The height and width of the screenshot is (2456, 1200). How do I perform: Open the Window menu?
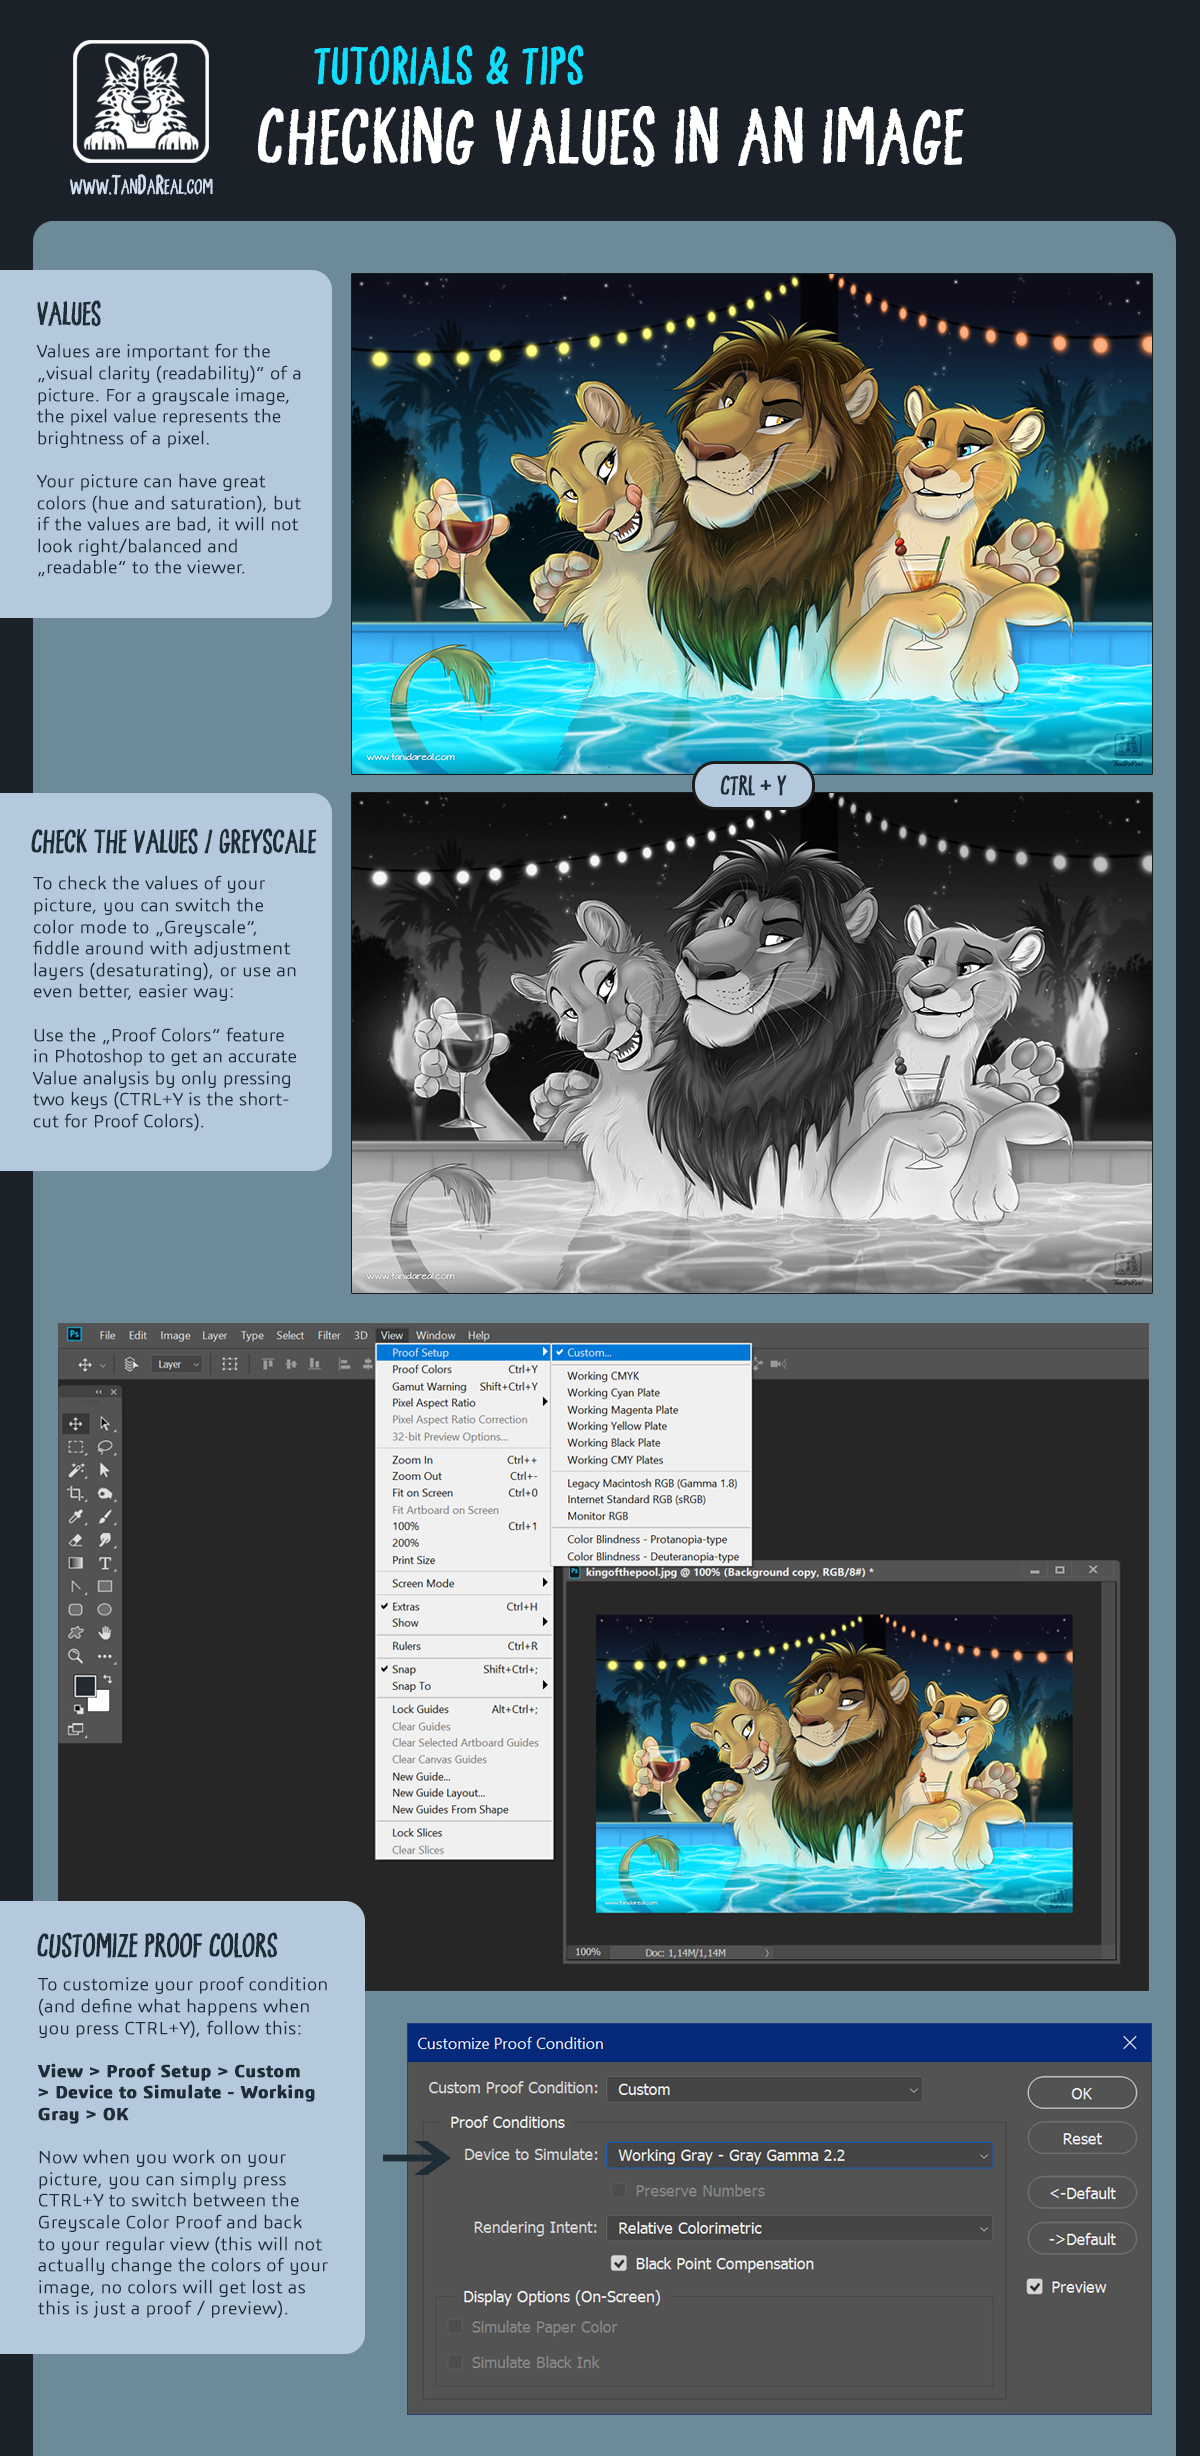click(435, 1335)
